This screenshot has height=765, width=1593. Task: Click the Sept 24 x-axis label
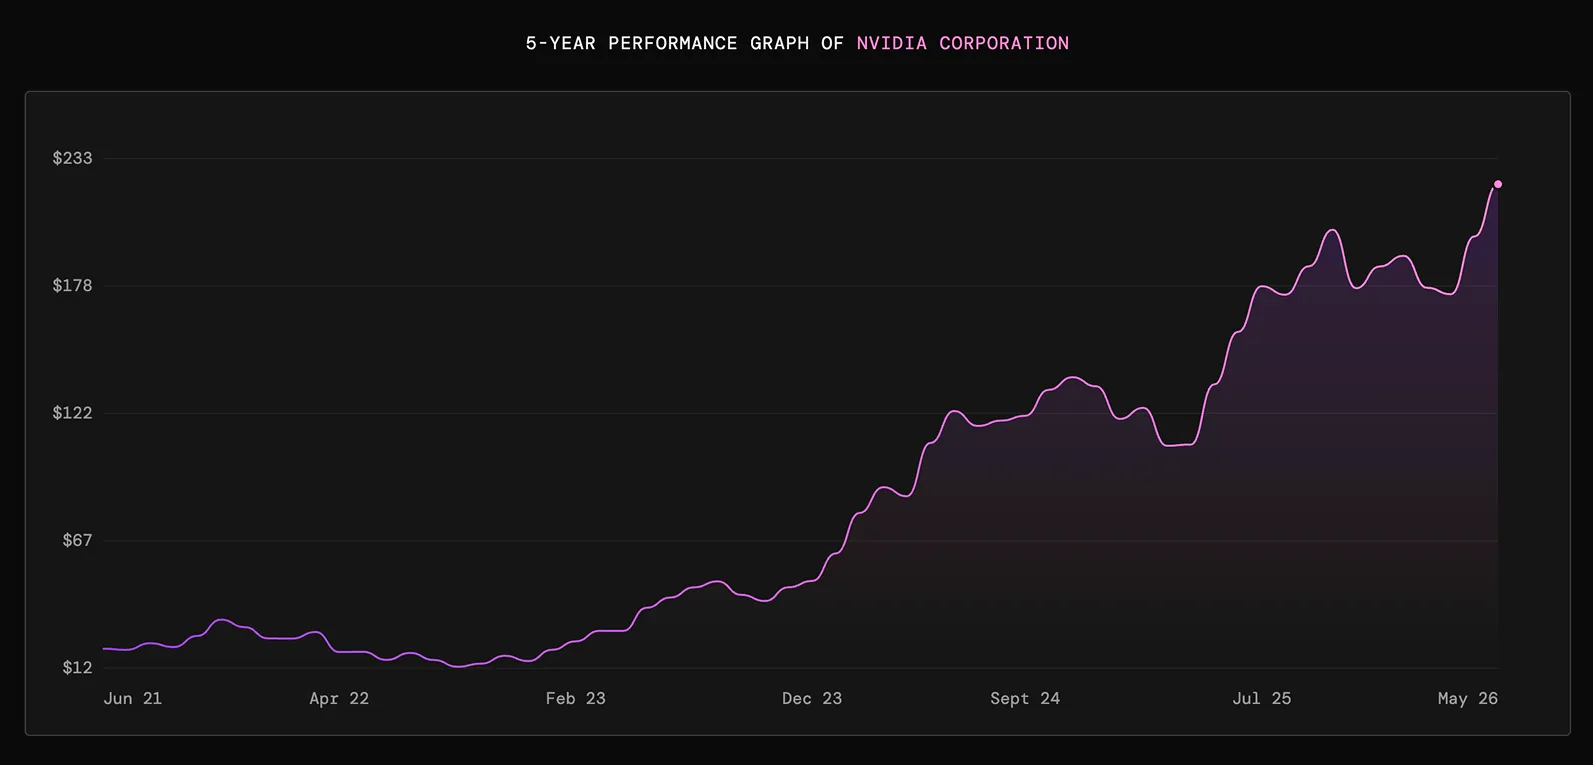click(x=1025, y=698)
